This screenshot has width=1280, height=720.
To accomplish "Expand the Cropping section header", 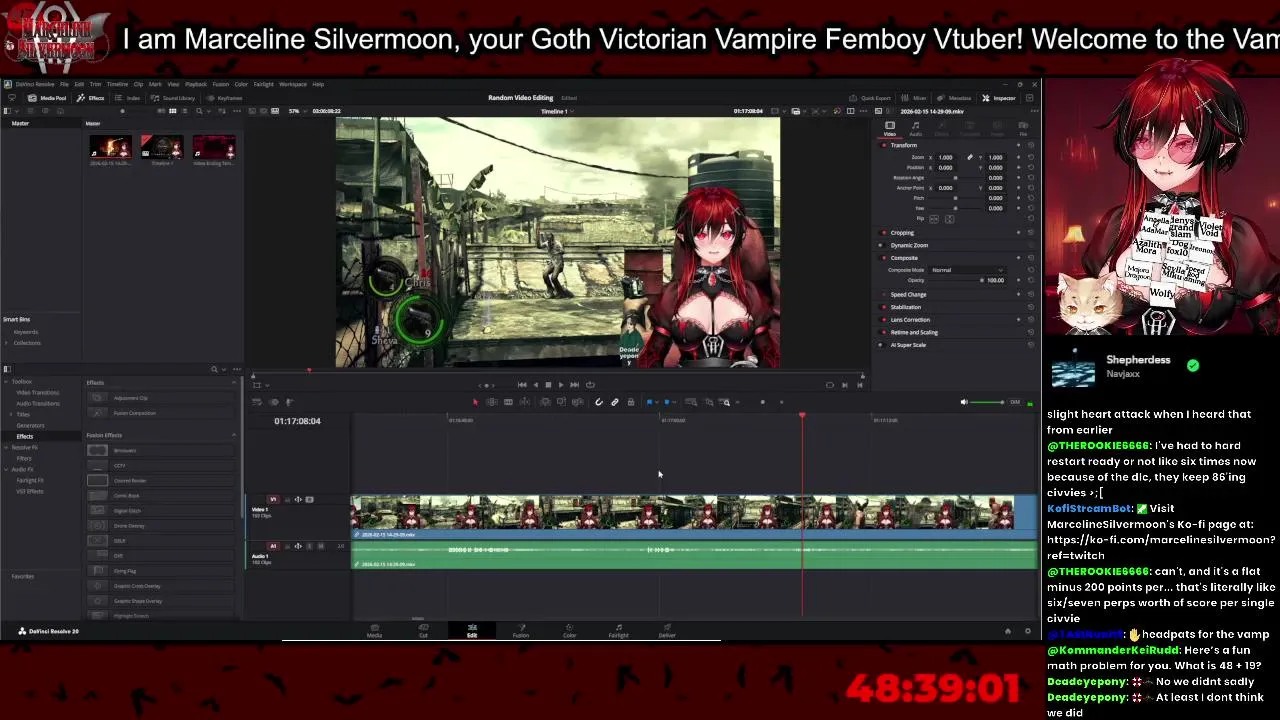I will click(x=902, y=233).
